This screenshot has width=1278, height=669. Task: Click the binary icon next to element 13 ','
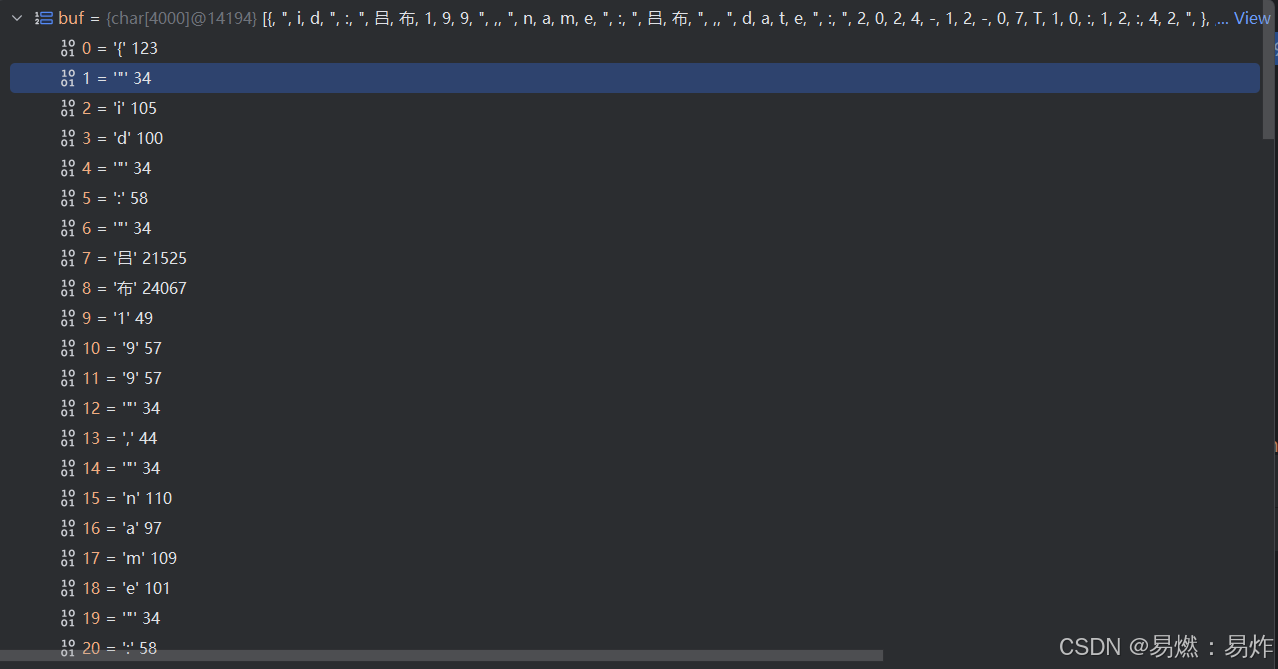click(68, 438)
